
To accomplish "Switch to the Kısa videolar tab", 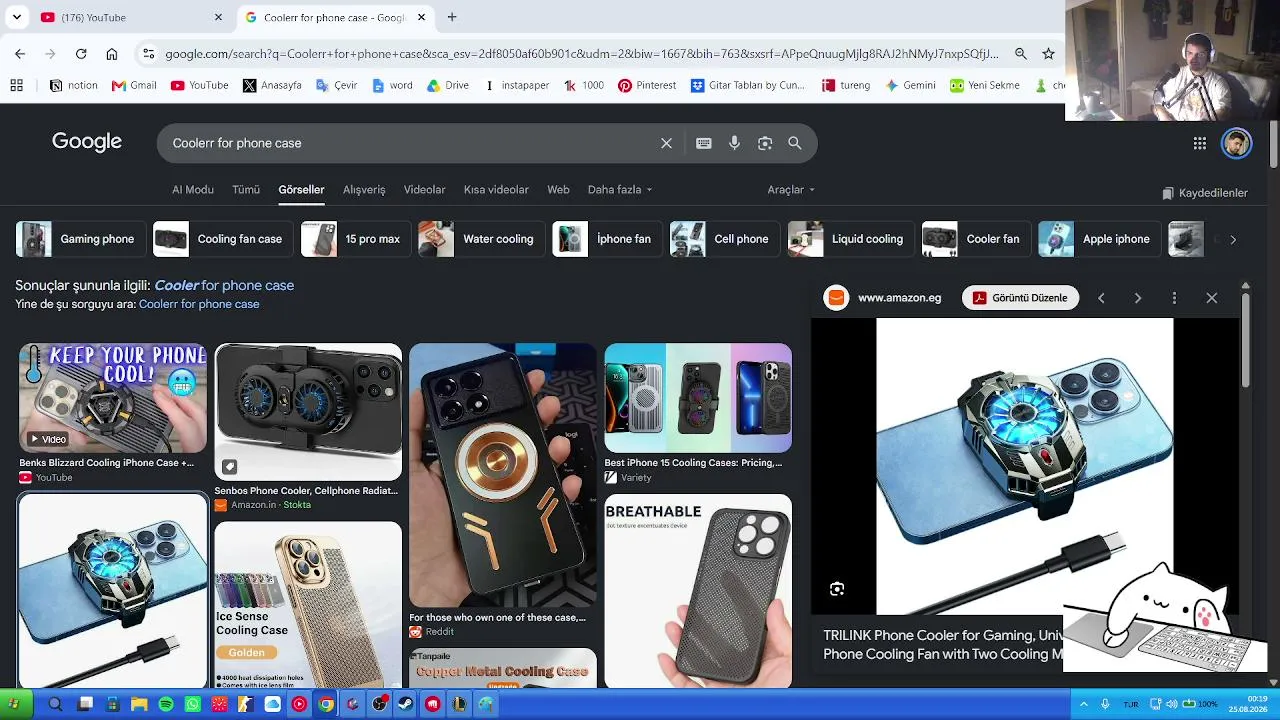I will point(496,190).
